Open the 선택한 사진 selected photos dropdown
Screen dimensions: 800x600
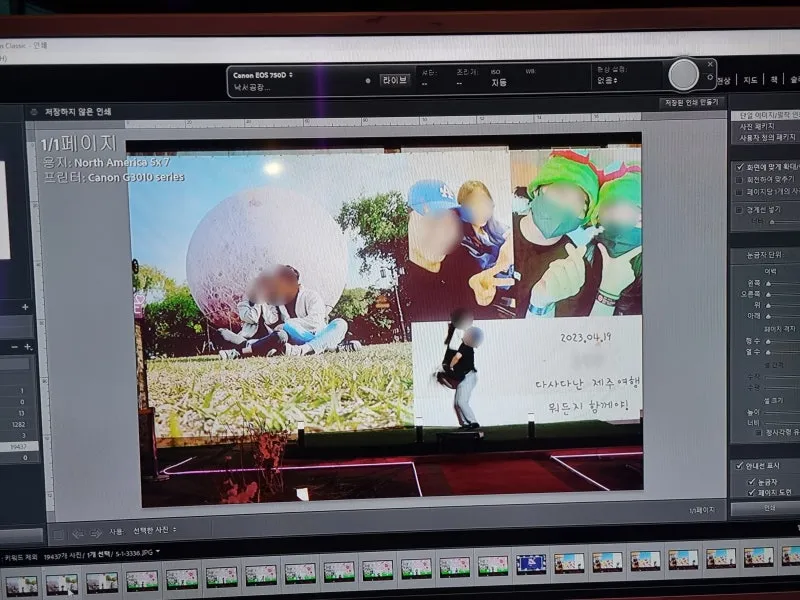(x=156, y=532)
